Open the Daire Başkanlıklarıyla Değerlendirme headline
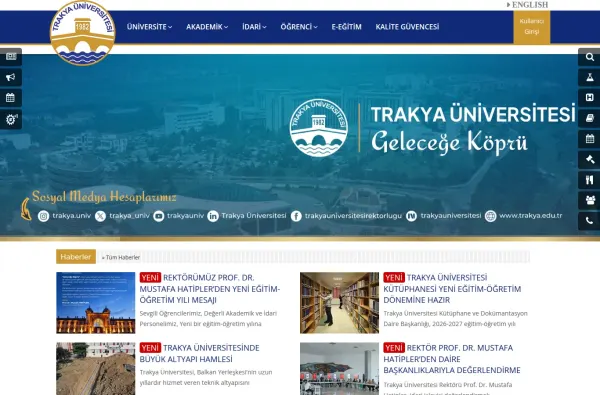The width and height of the screenshot is (600, 395). (x=452, y=359)
